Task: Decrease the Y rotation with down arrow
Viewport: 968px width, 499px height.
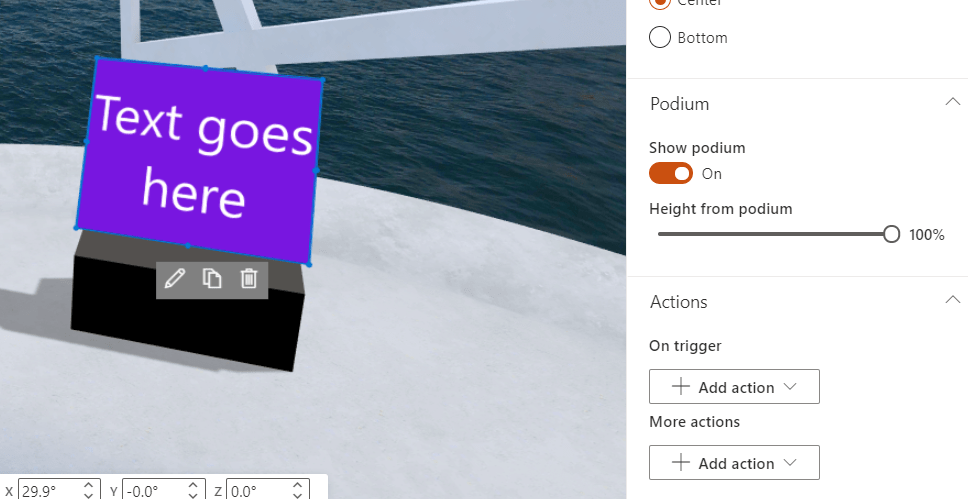Action: click(x=194, y=495)
